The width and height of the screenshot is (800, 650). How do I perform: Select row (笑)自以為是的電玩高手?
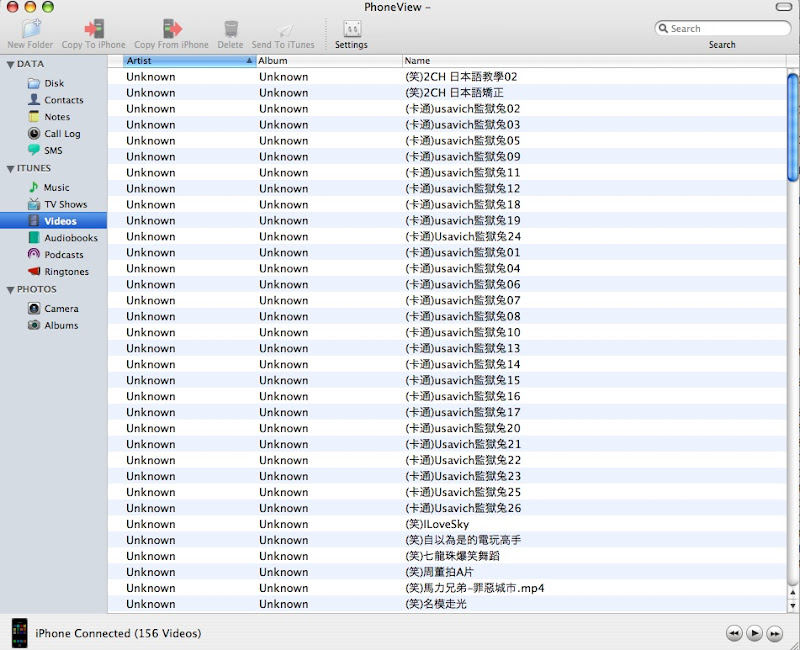[x=447, y=540]
